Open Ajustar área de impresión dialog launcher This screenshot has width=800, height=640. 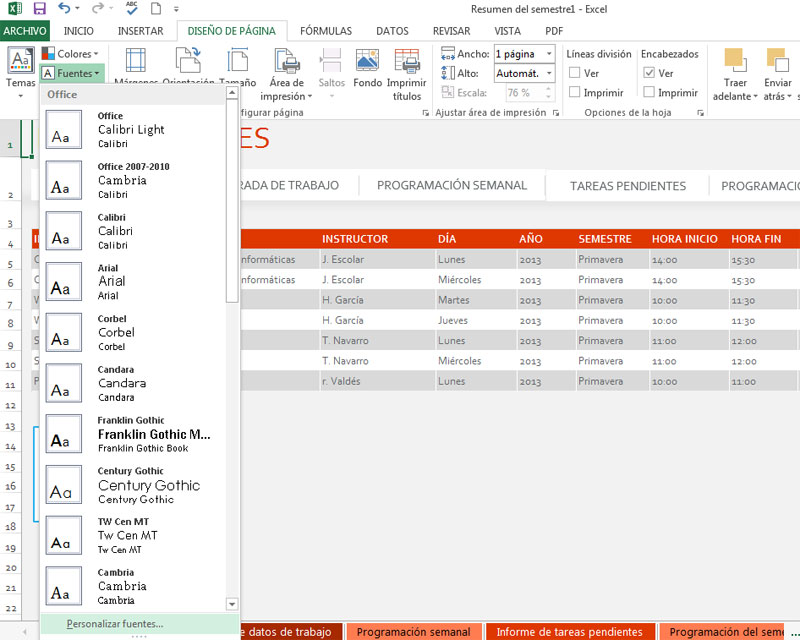click(x=556, y=113)
